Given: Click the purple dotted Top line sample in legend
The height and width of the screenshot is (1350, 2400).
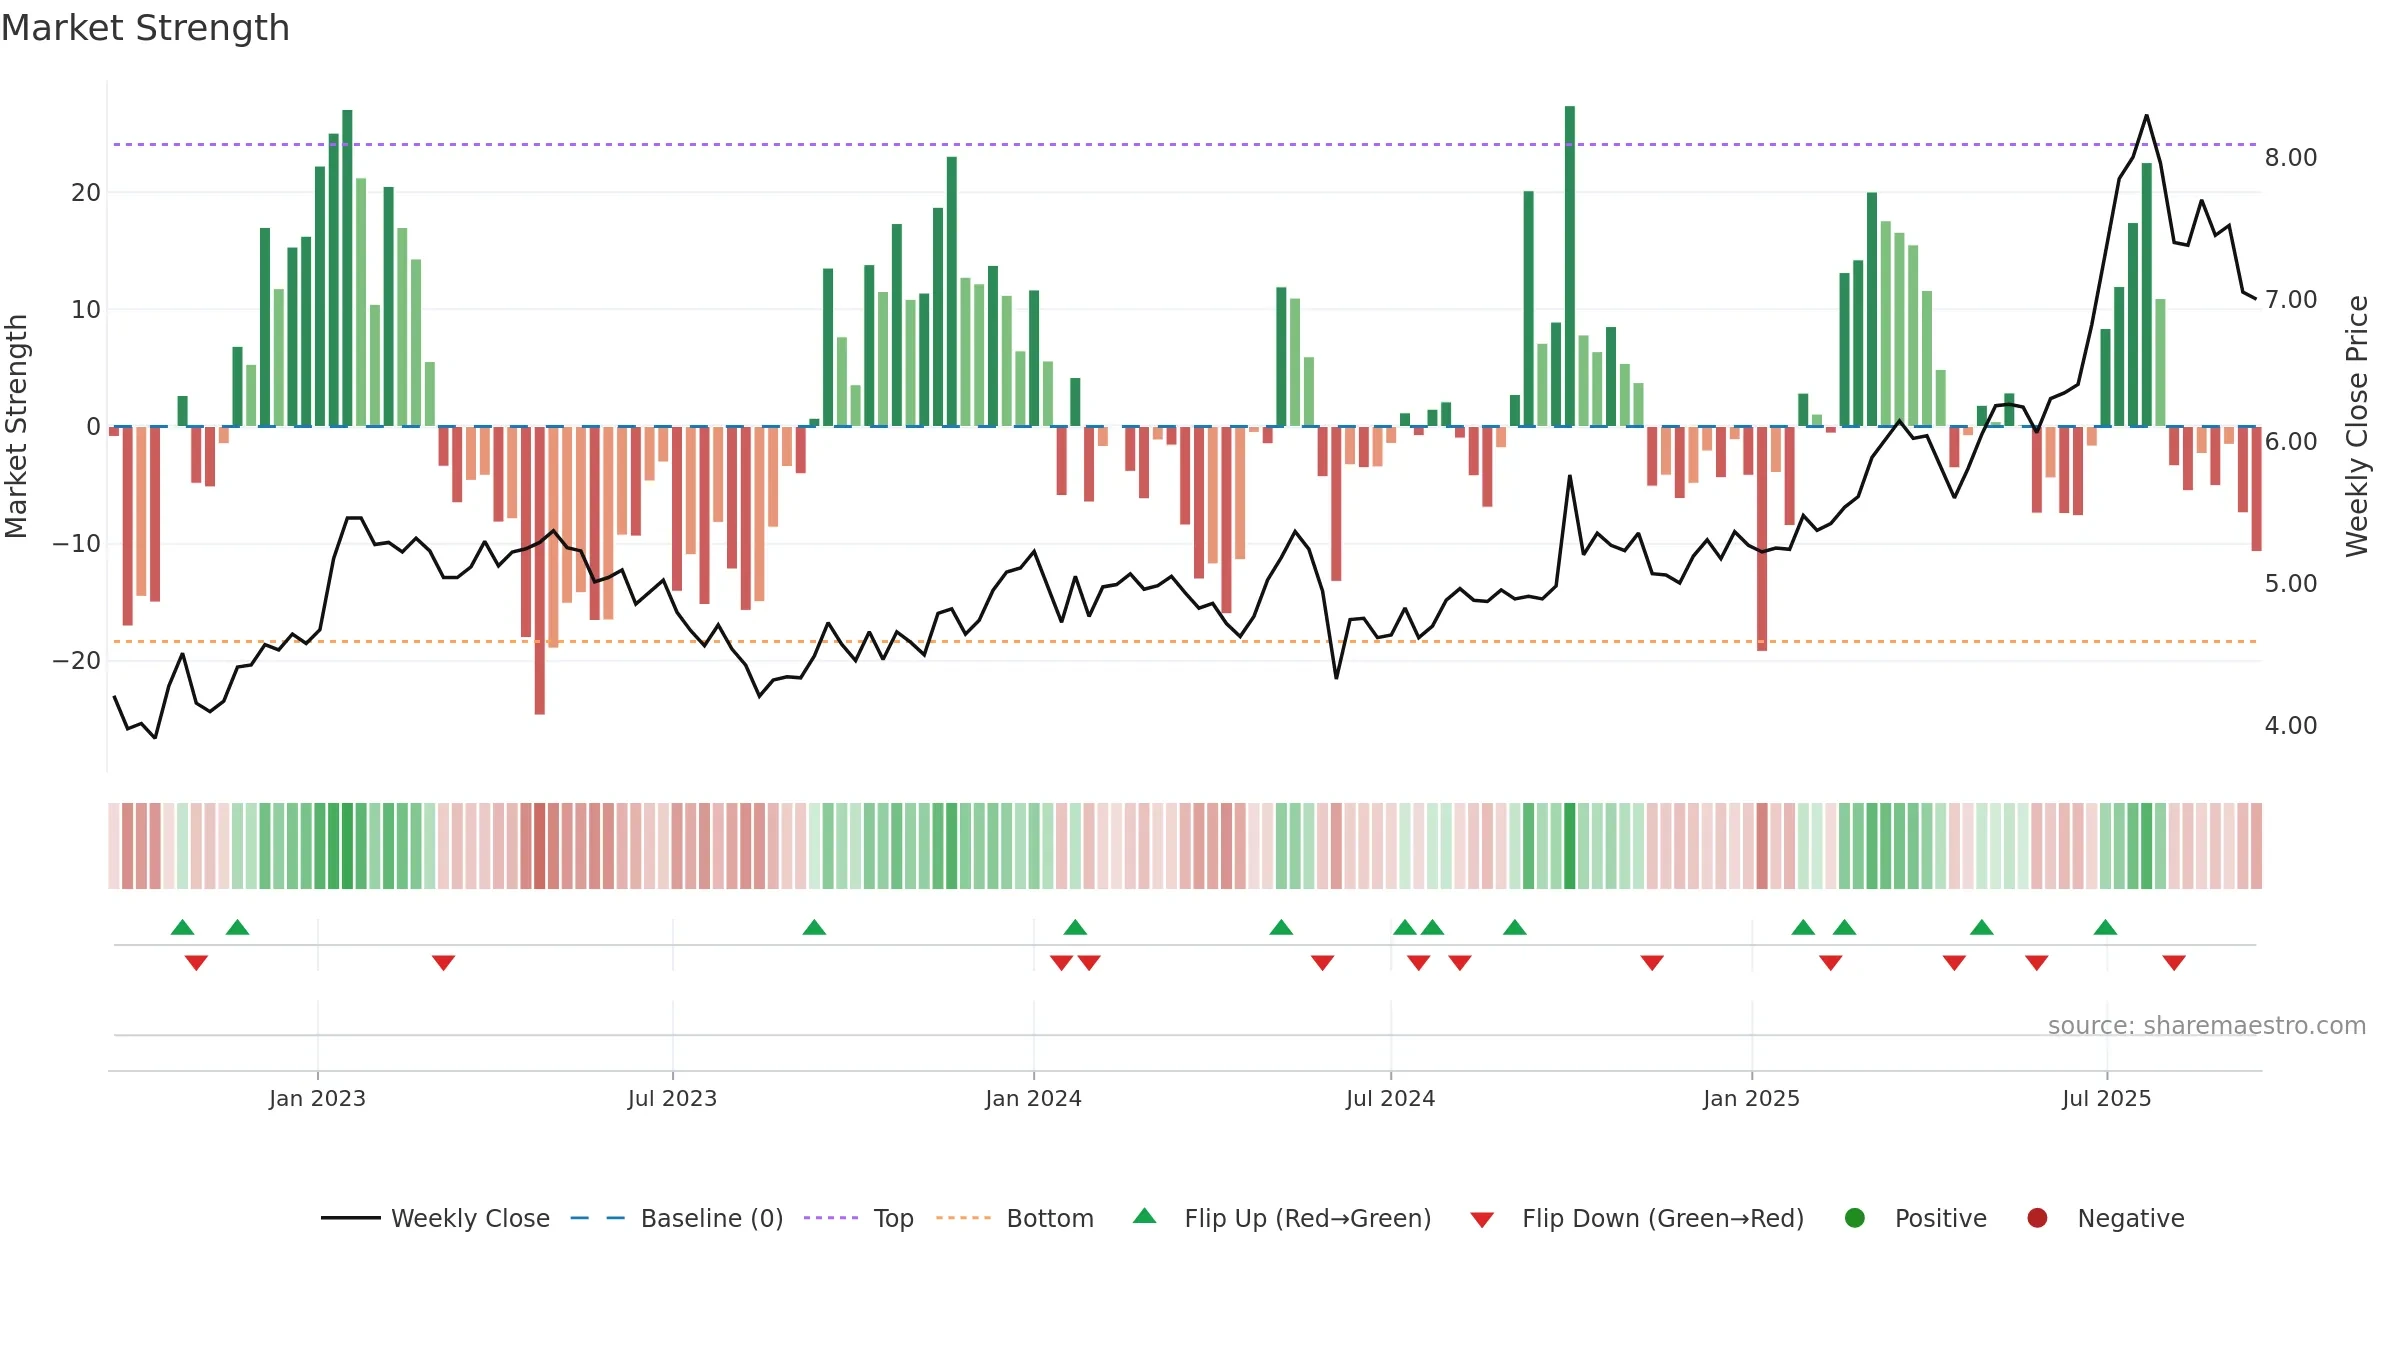Looking at the screenshot, I should 831,1218.
